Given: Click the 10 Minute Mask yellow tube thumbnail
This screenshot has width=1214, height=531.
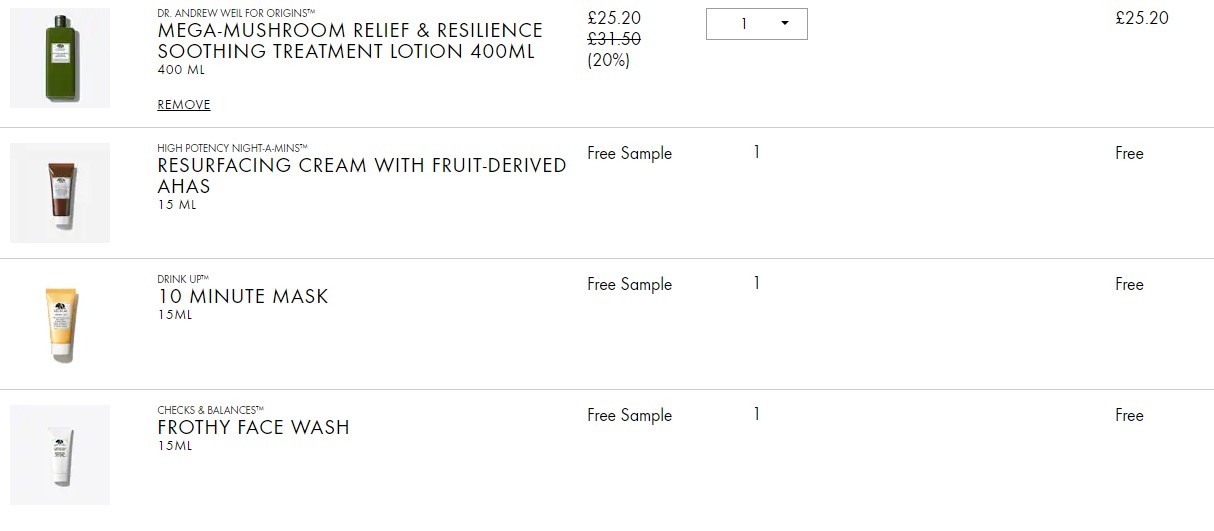Looking at the screenshot, I should [x=60, y=324].
